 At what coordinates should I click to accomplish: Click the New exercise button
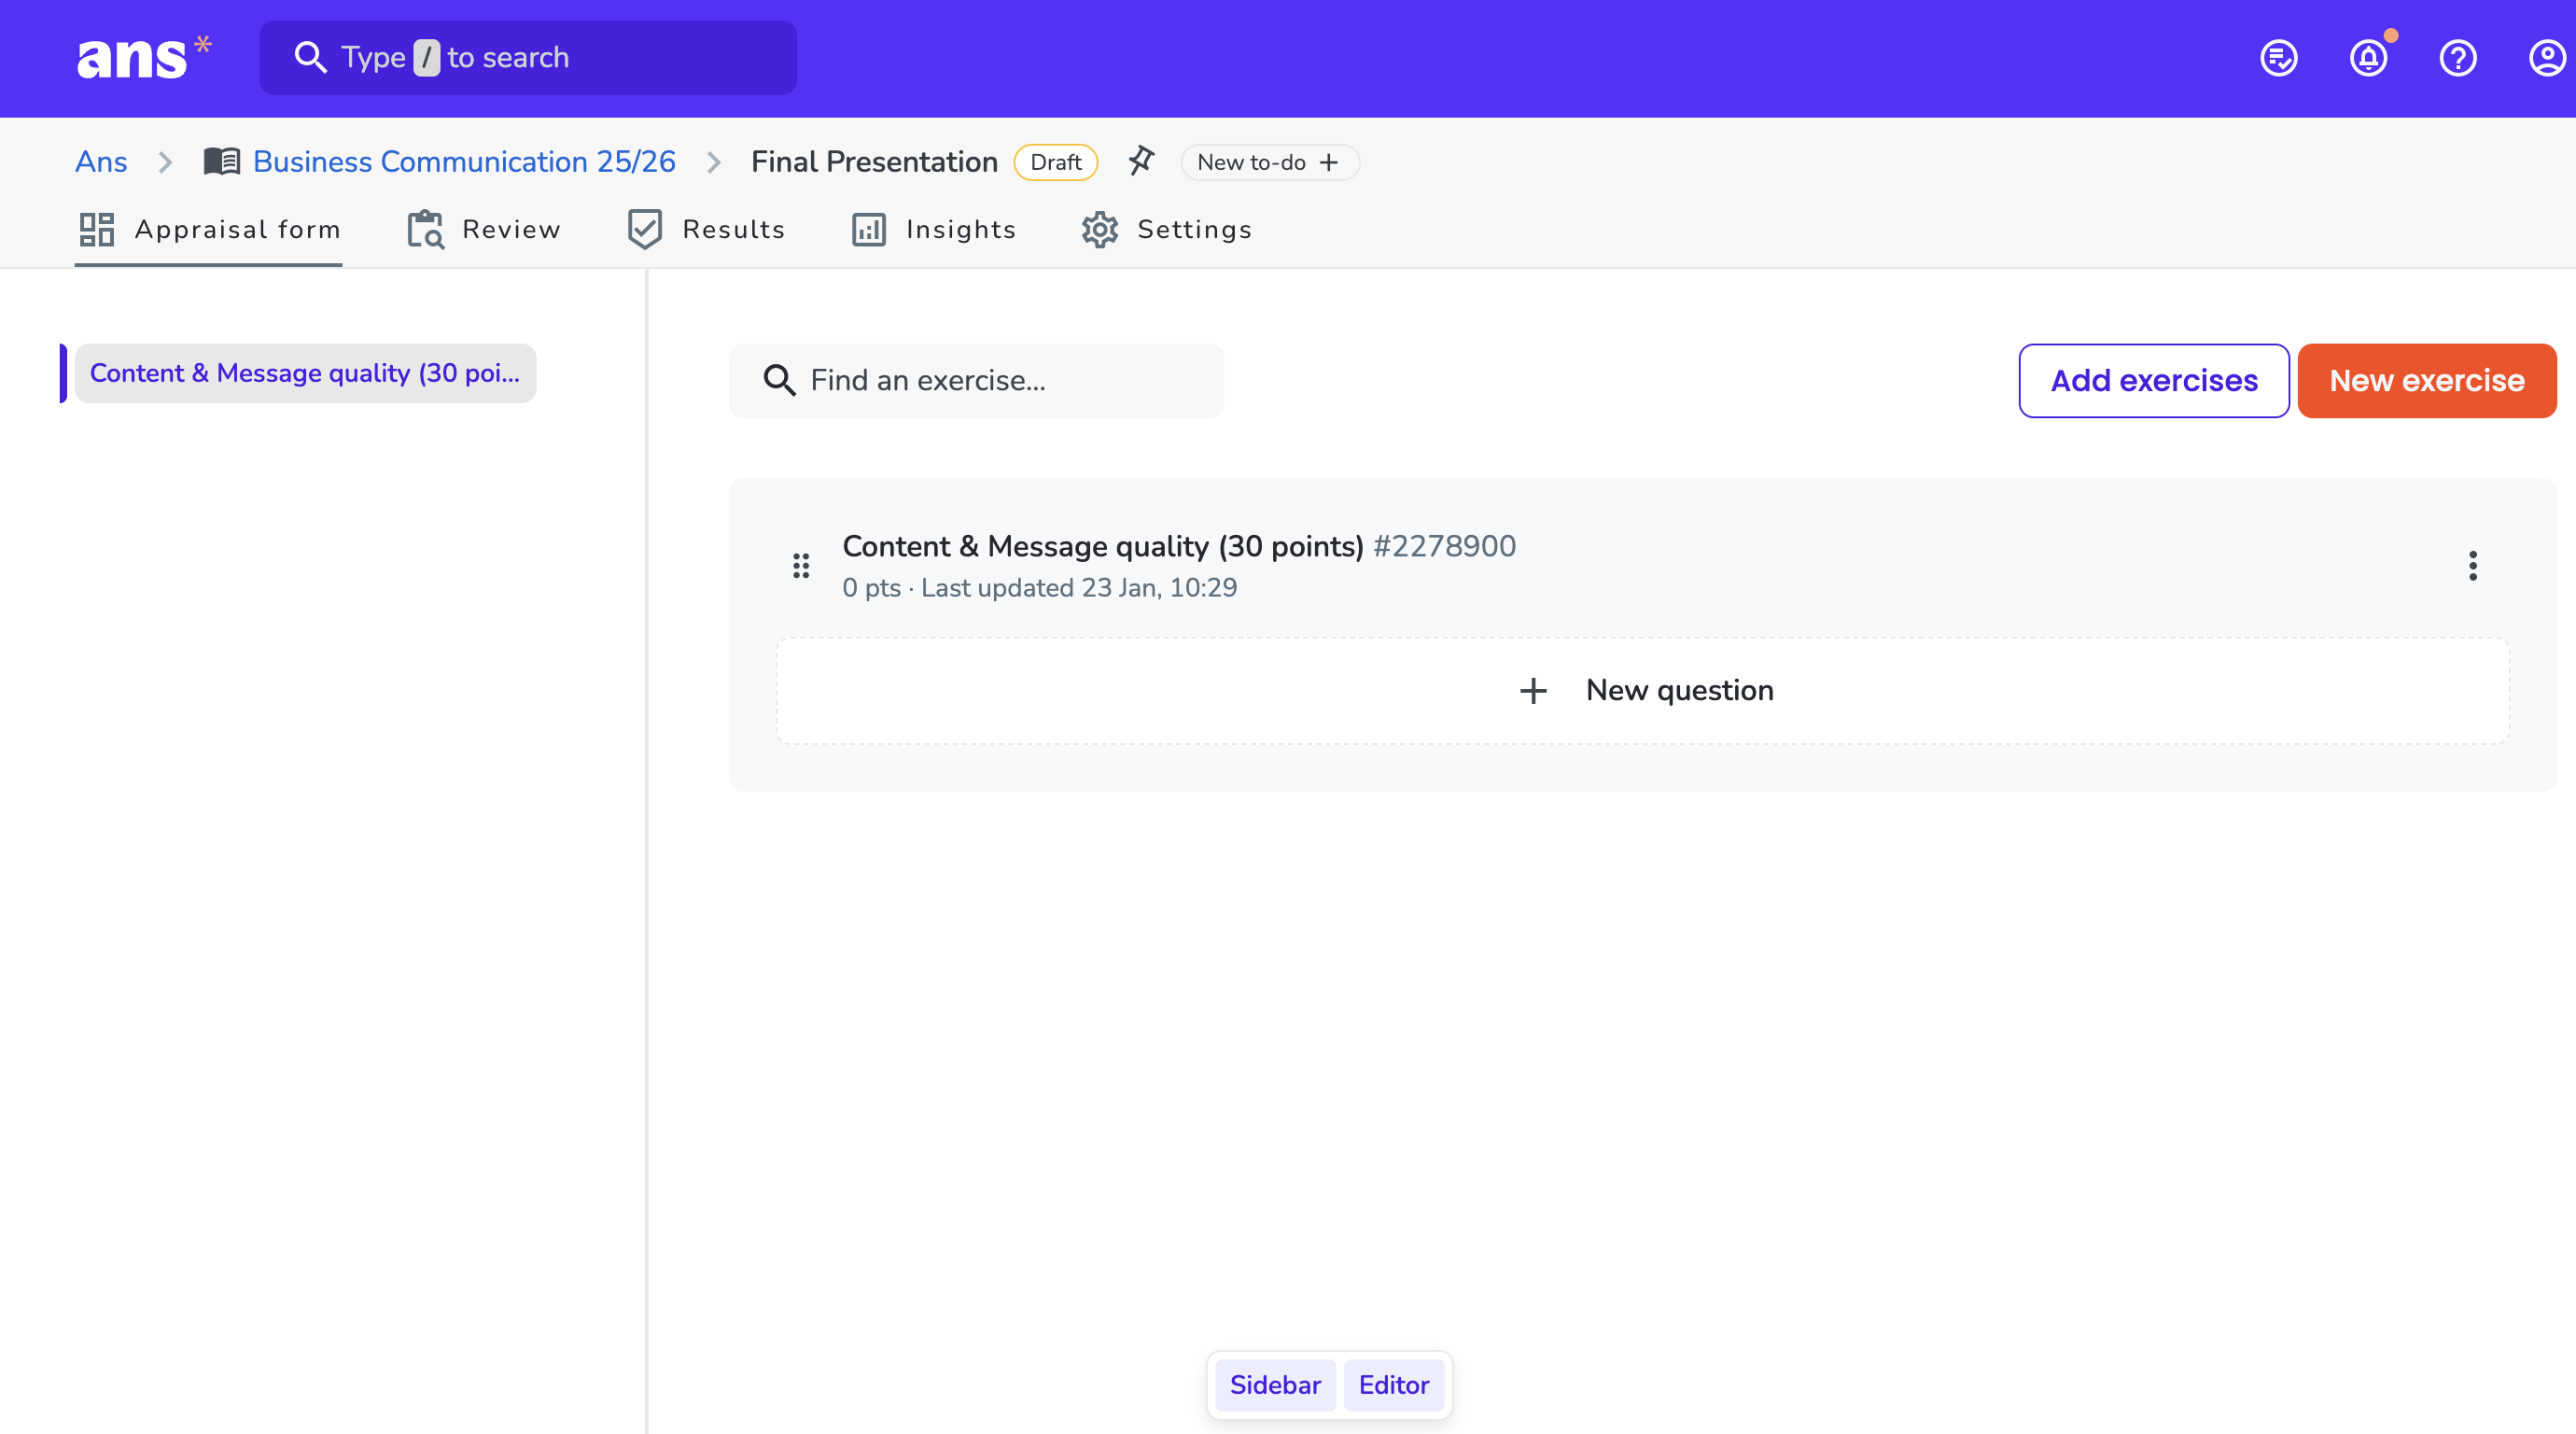[2426, 381]
